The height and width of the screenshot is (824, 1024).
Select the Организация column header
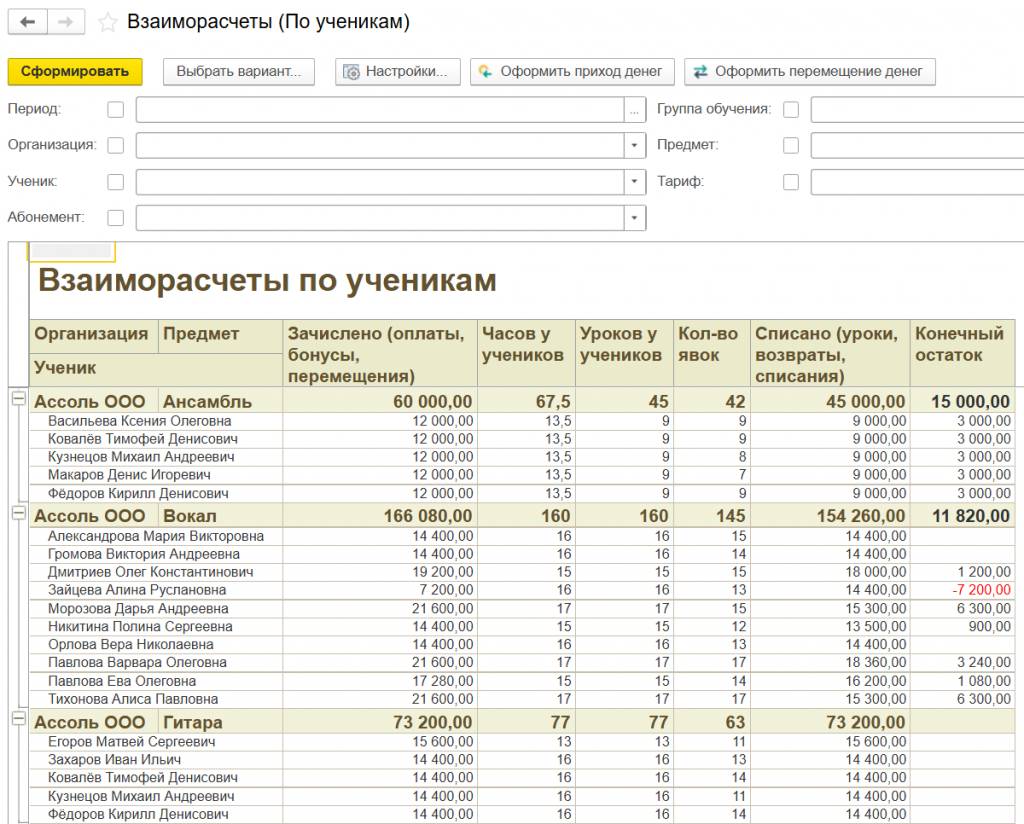tap(93, 336)
